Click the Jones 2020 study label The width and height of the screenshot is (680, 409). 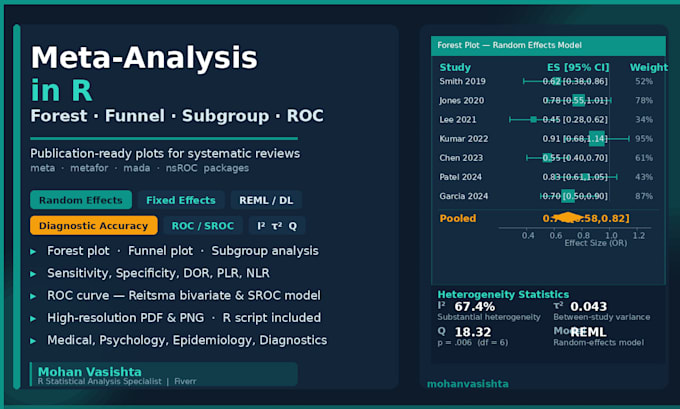point(461,101)
